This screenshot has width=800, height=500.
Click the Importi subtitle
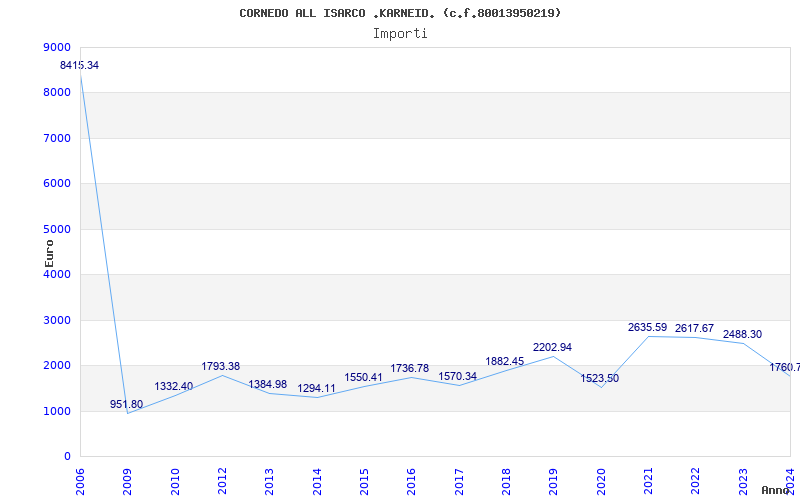[400, 33]
